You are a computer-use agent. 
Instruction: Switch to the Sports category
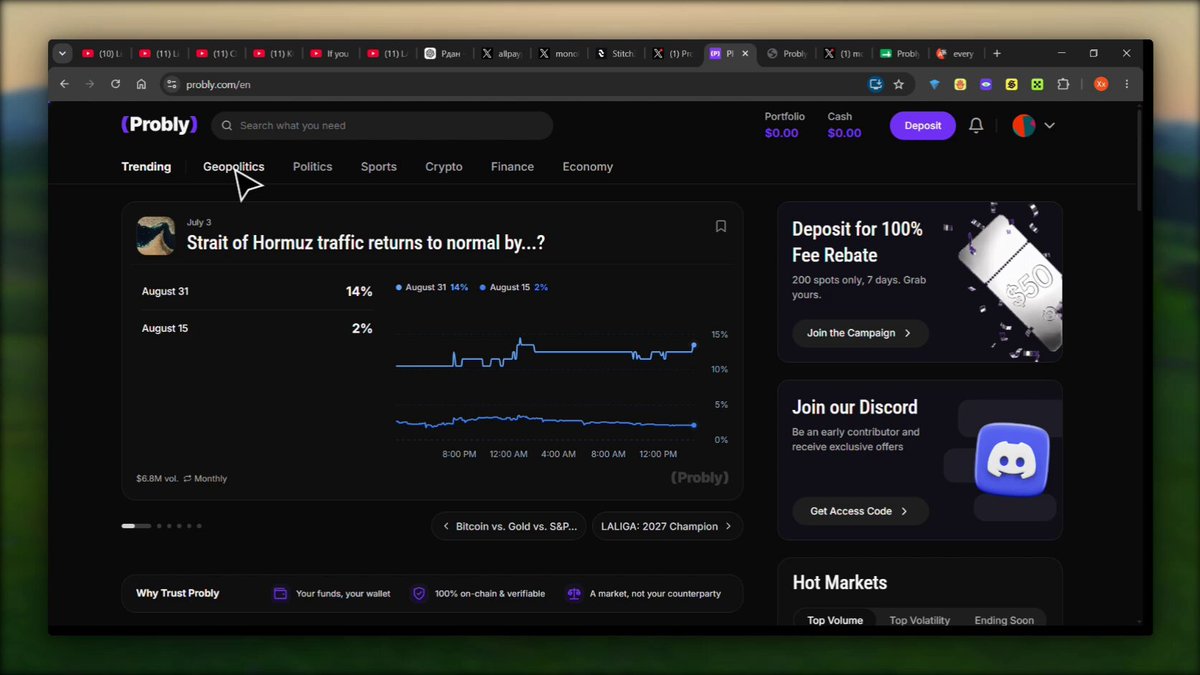point(379,167)
